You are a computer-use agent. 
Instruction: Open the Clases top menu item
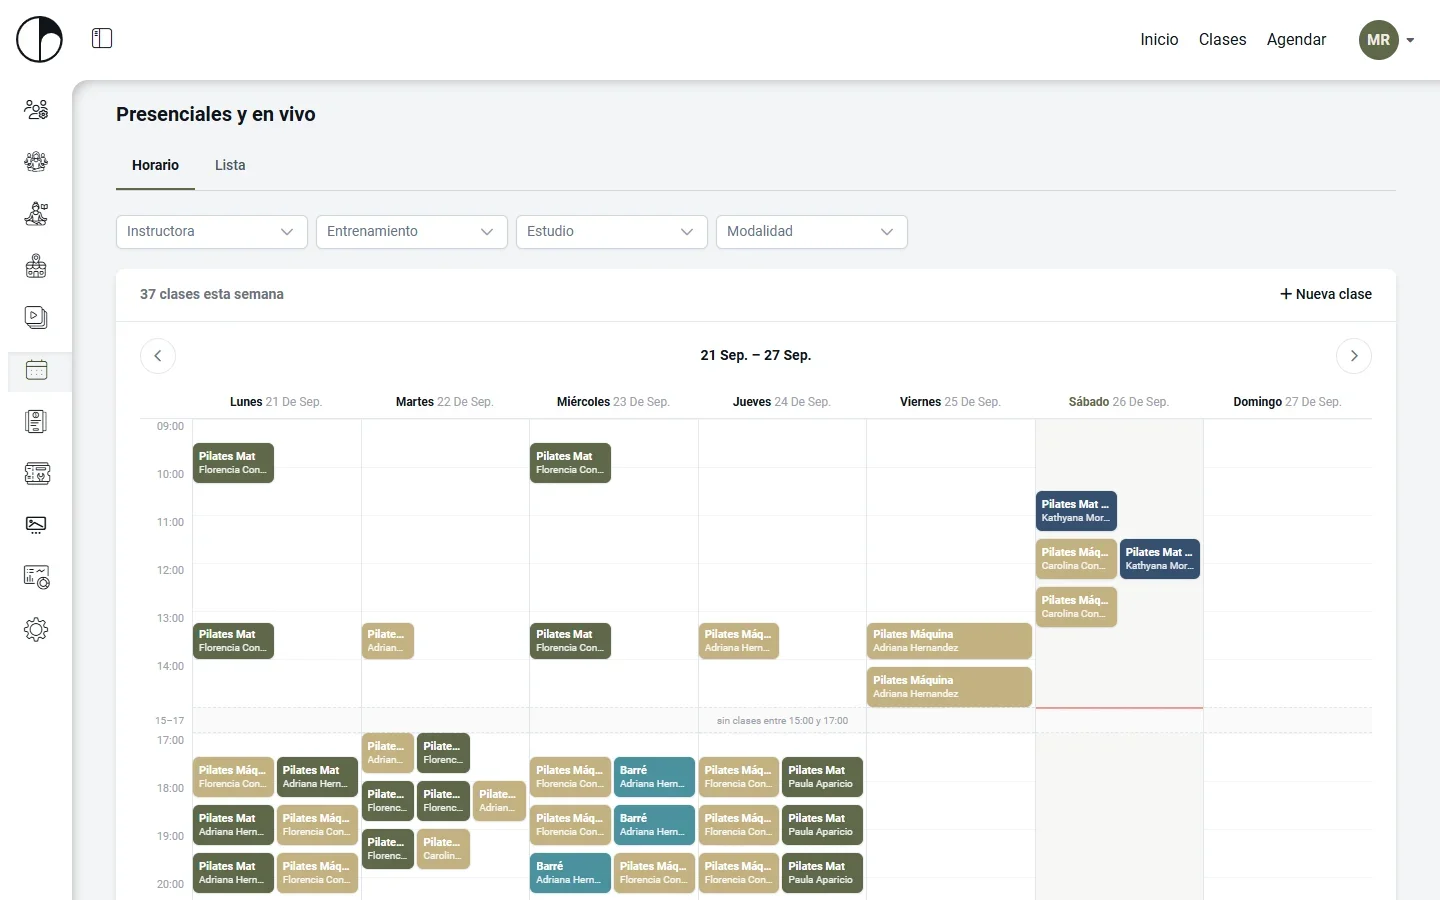click(1222, 40)
